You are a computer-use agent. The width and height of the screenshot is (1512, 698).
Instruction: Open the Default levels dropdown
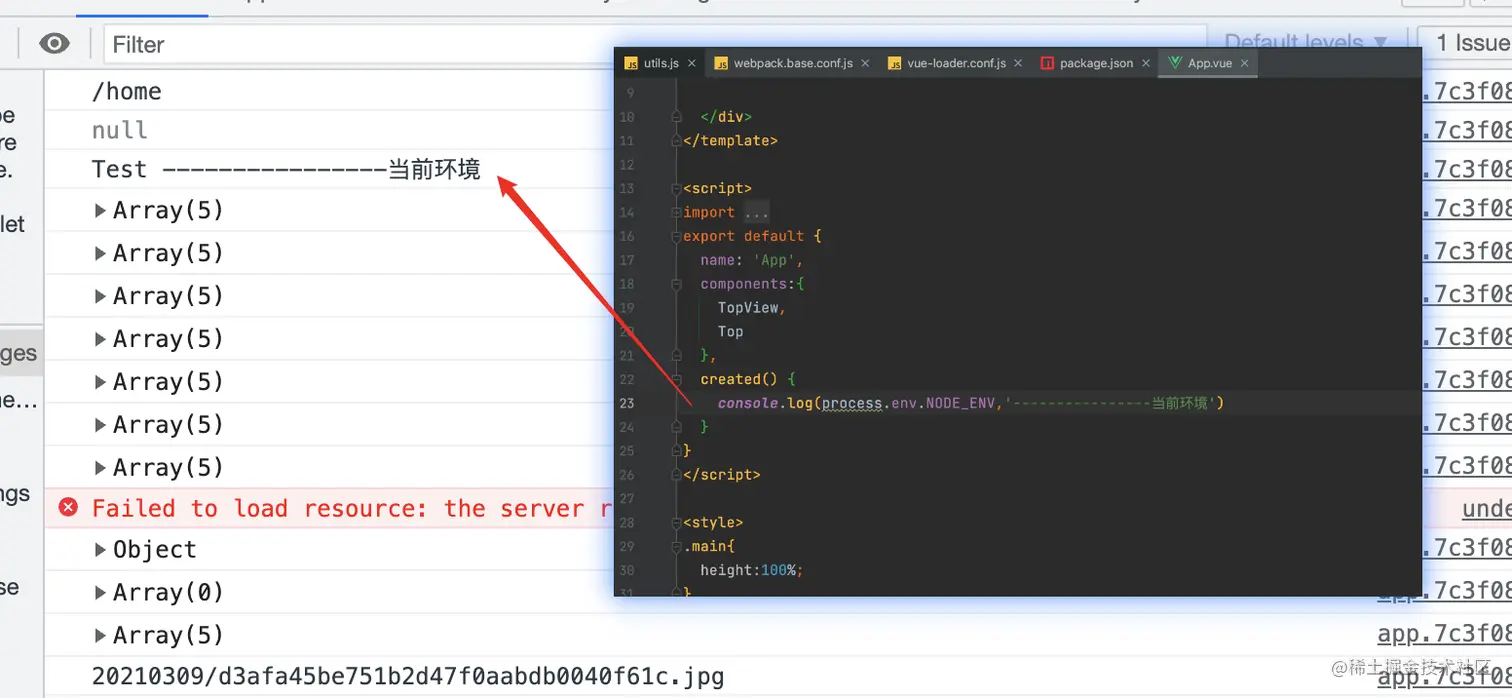coord(1305,42)
